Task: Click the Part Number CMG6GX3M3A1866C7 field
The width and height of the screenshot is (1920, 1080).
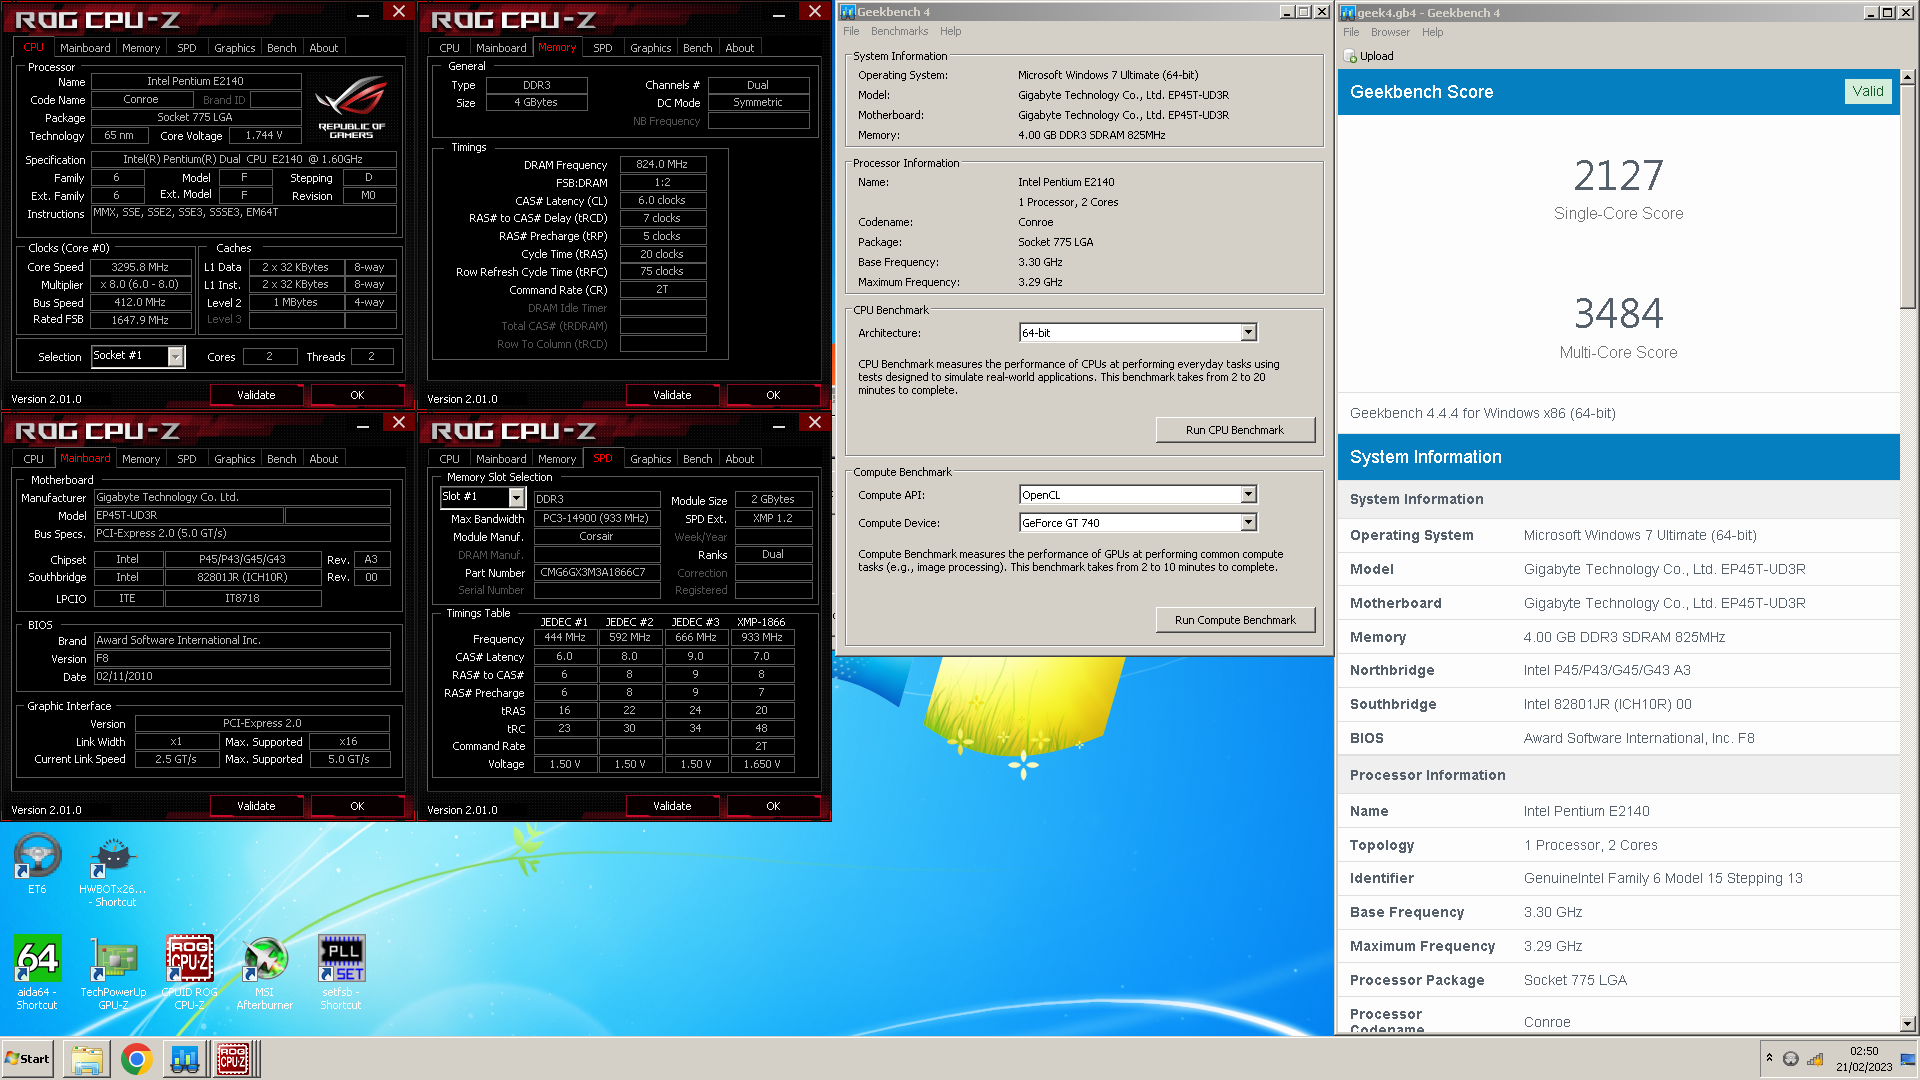Action: pos(597,573)
